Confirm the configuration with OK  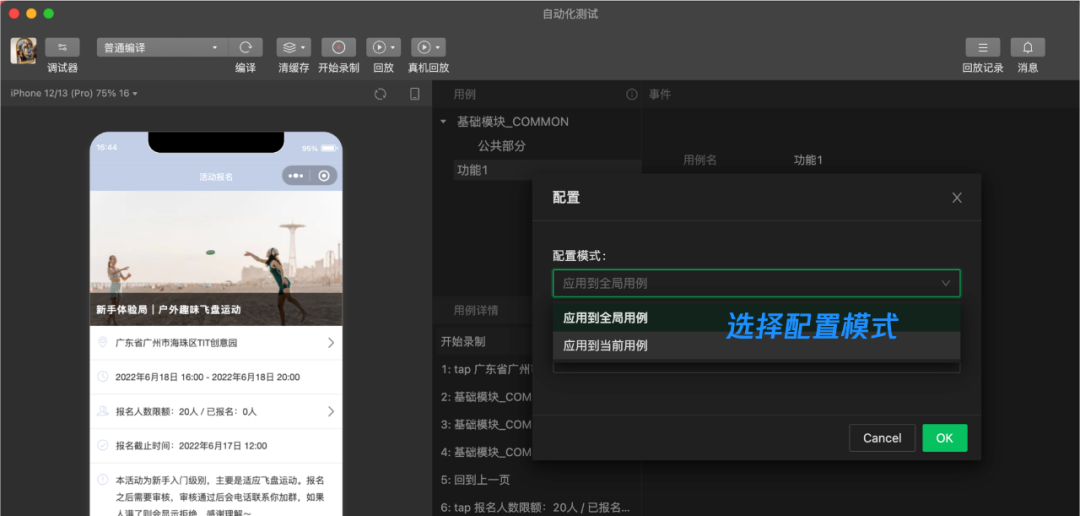944,438
